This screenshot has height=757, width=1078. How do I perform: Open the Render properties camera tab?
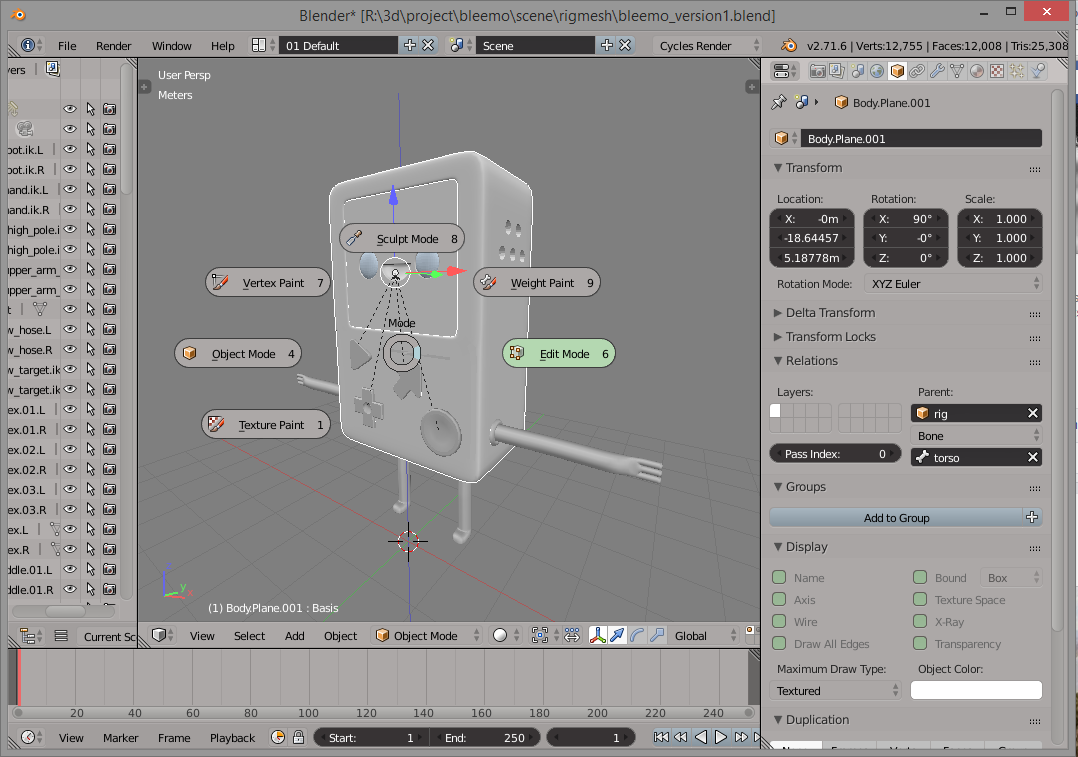(817, 71)
